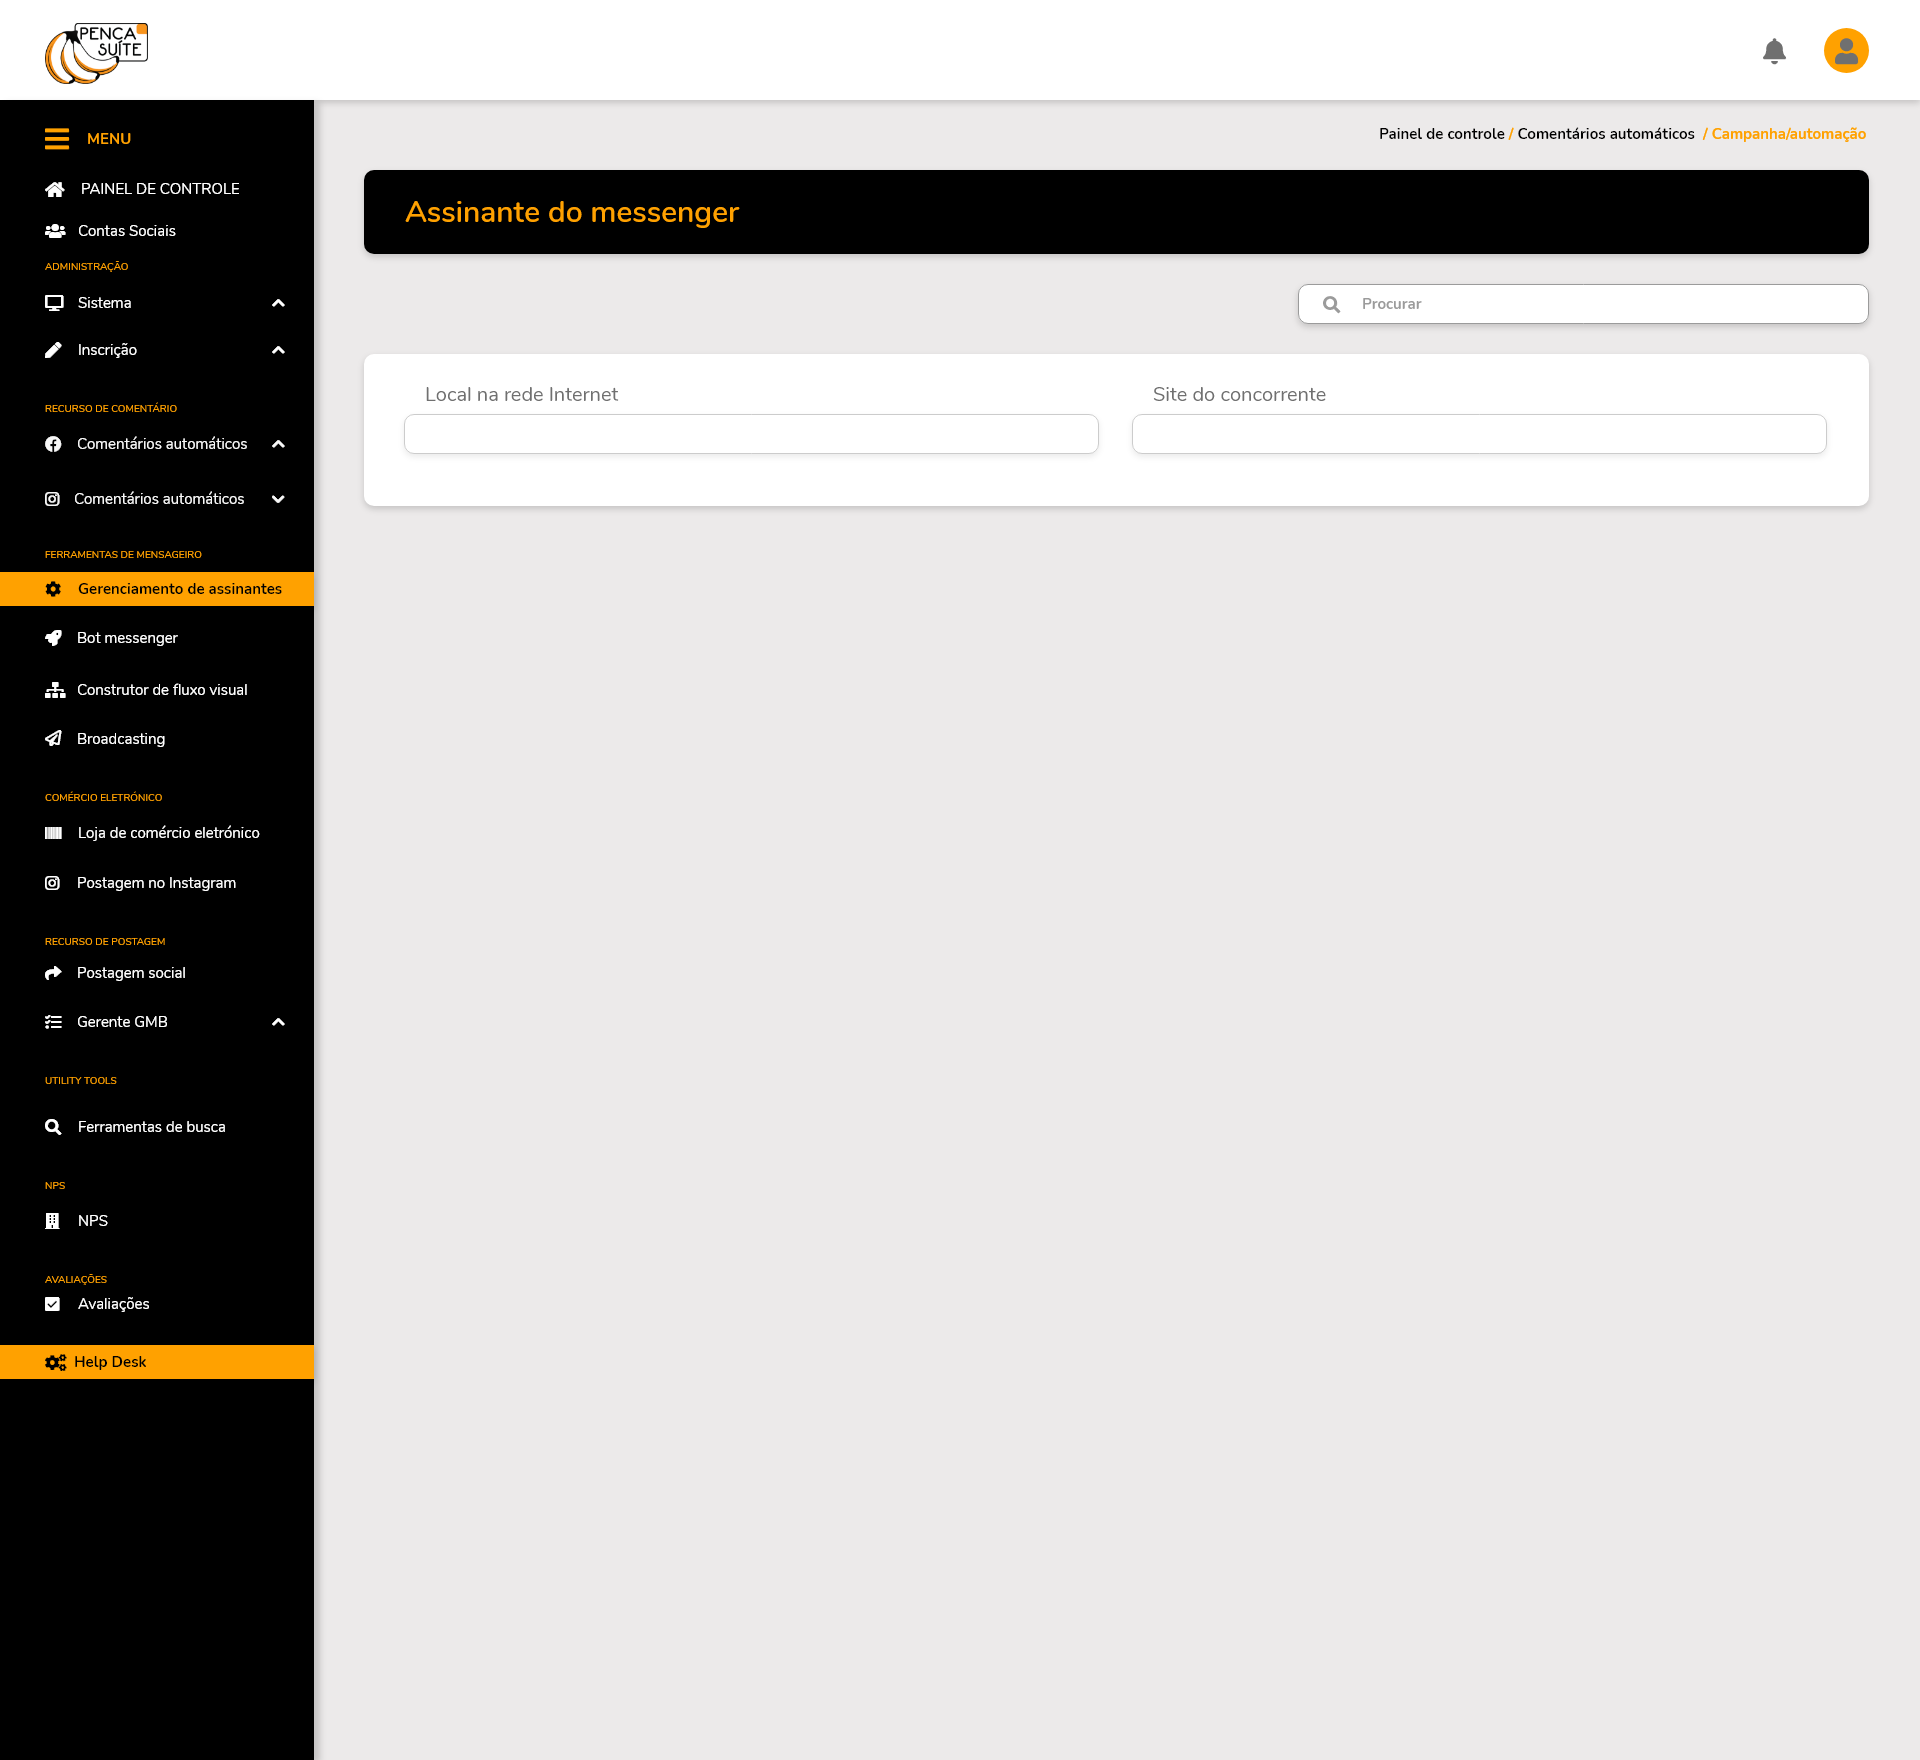Click the Penca Suite logo
The width and height of the screenshot is (1920, 1760).
point(96,53)
